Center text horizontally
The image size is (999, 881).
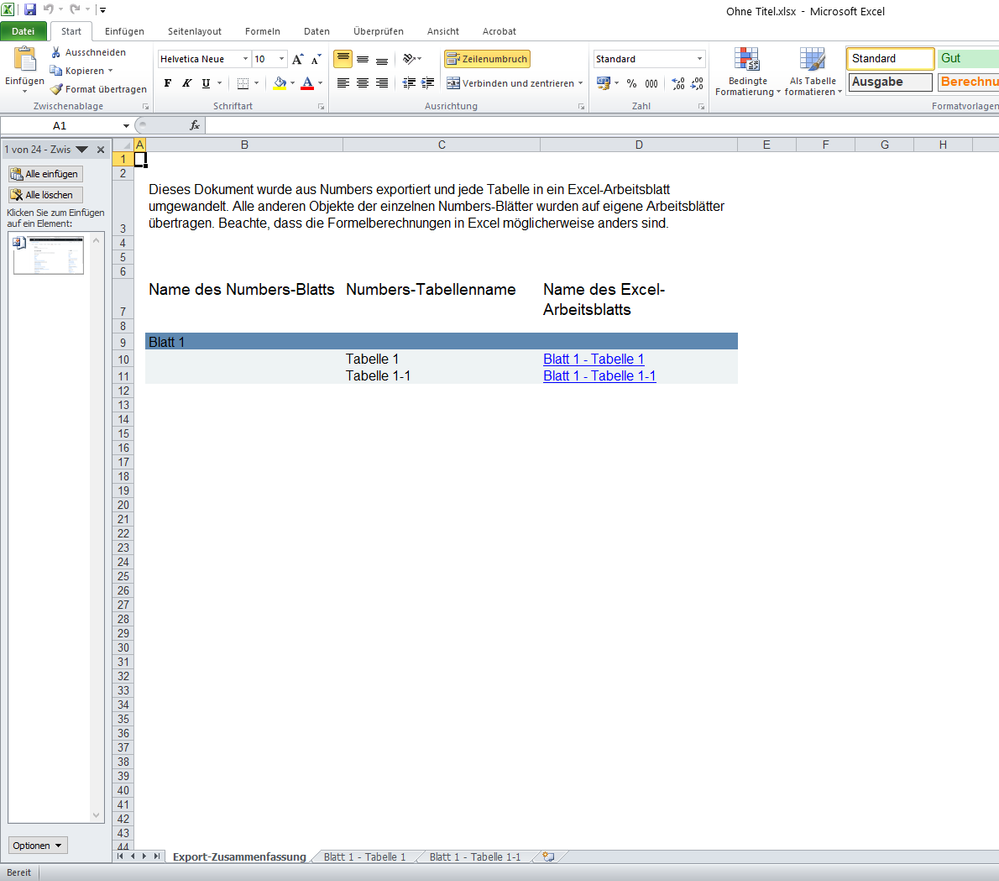pos(363,83)
